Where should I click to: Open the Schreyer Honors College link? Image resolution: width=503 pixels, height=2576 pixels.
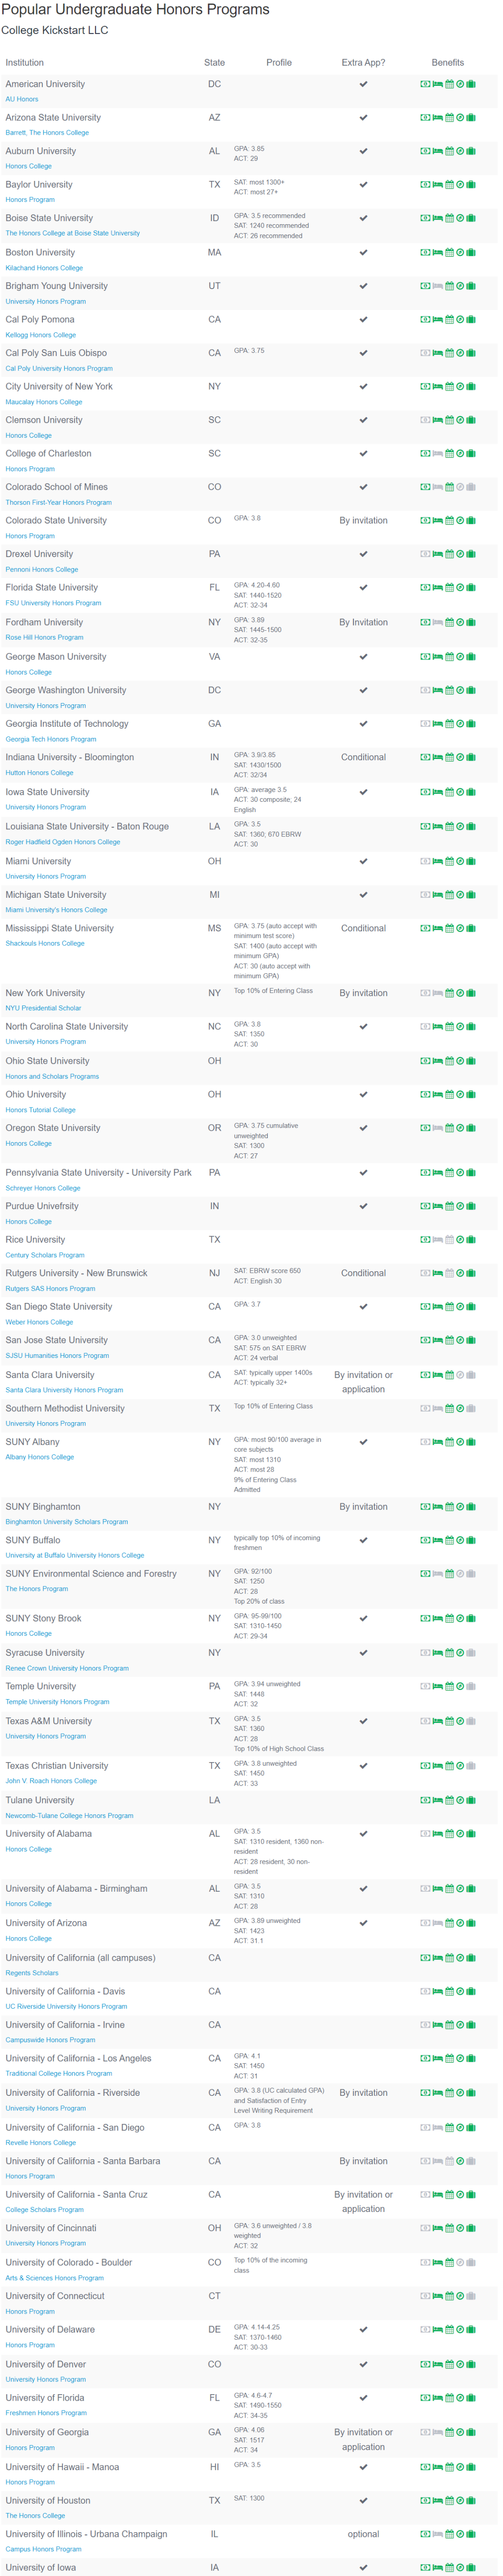(43, 1188)
